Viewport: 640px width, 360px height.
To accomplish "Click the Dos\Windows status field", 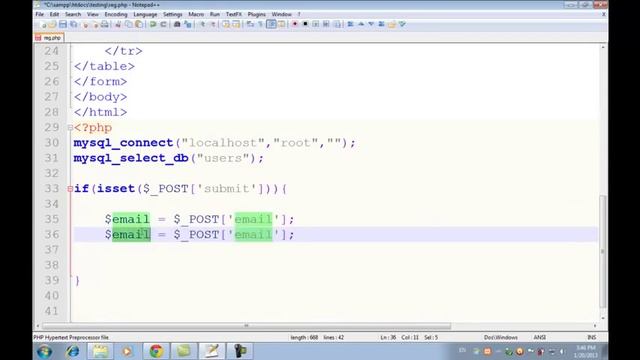I will pyautogui.click(x=501, y=338).
